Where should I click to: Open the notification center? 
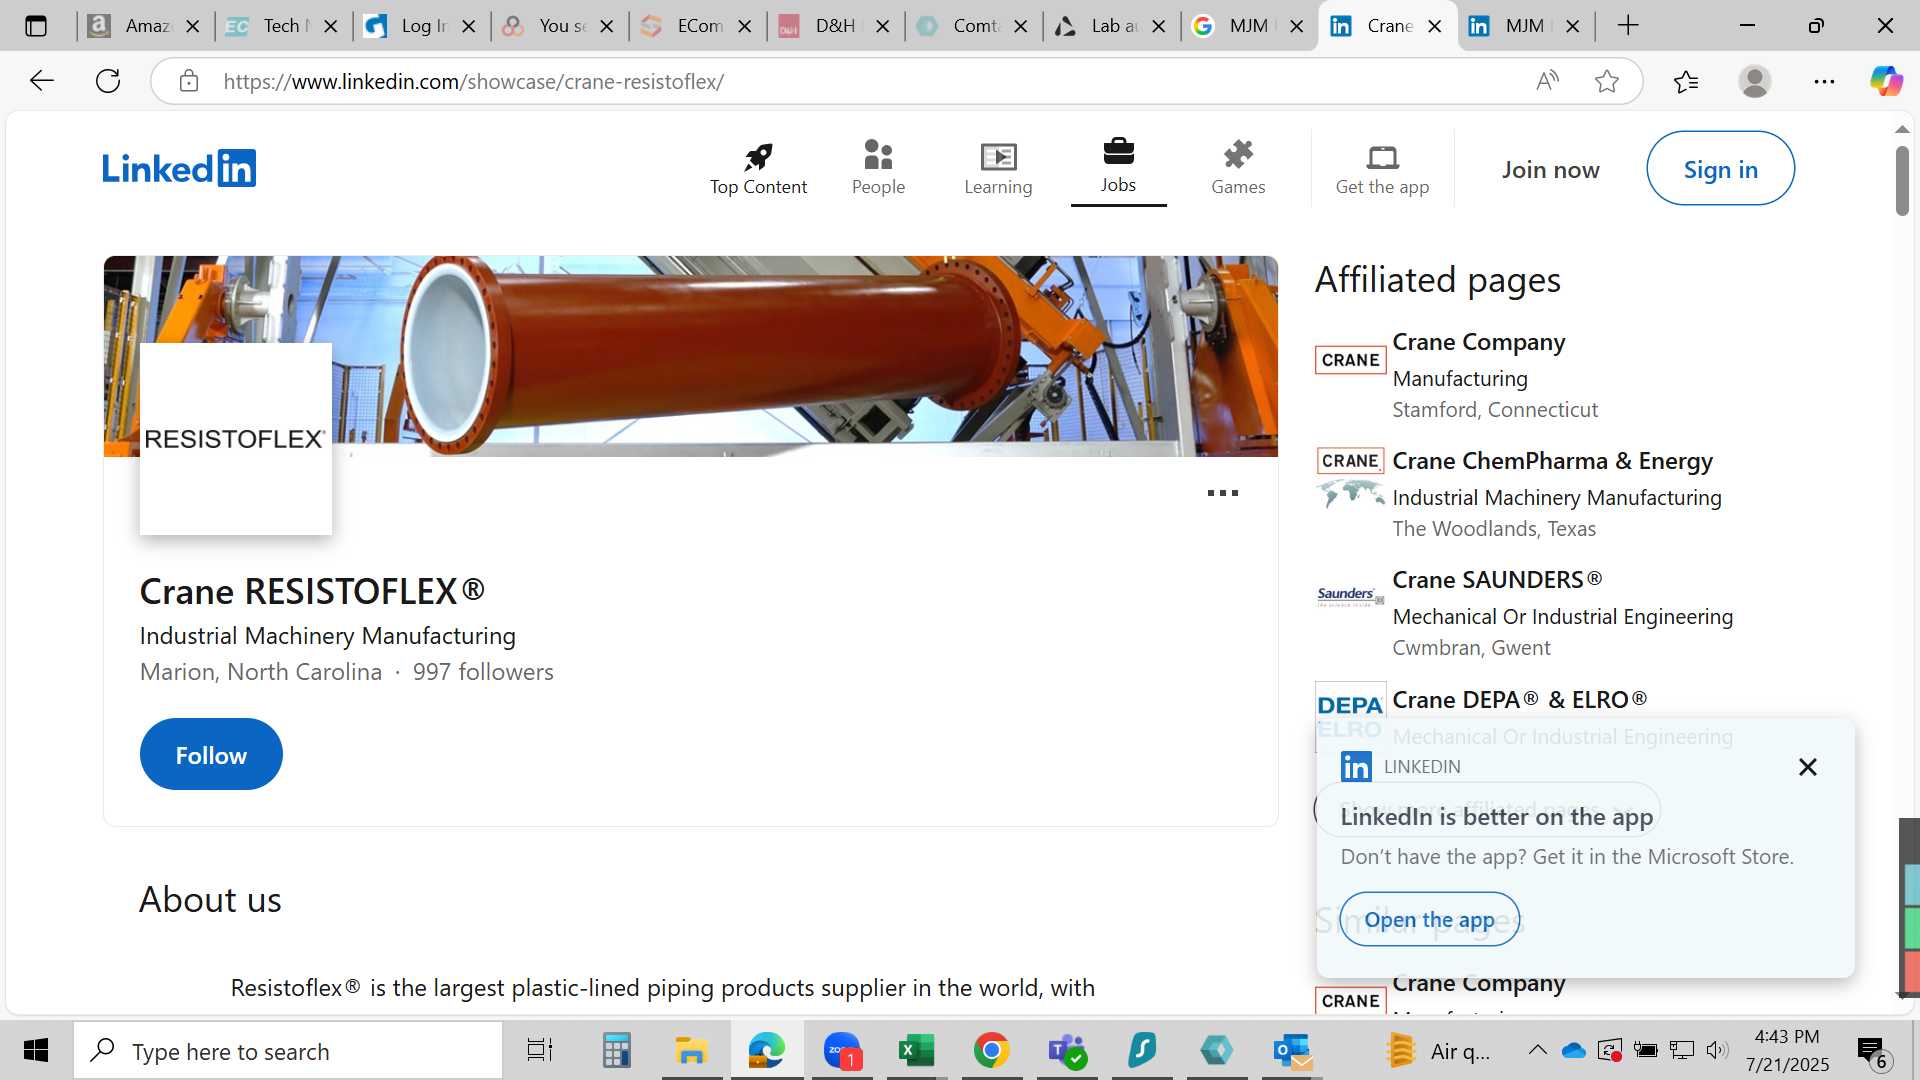tap(1872, 1051)
